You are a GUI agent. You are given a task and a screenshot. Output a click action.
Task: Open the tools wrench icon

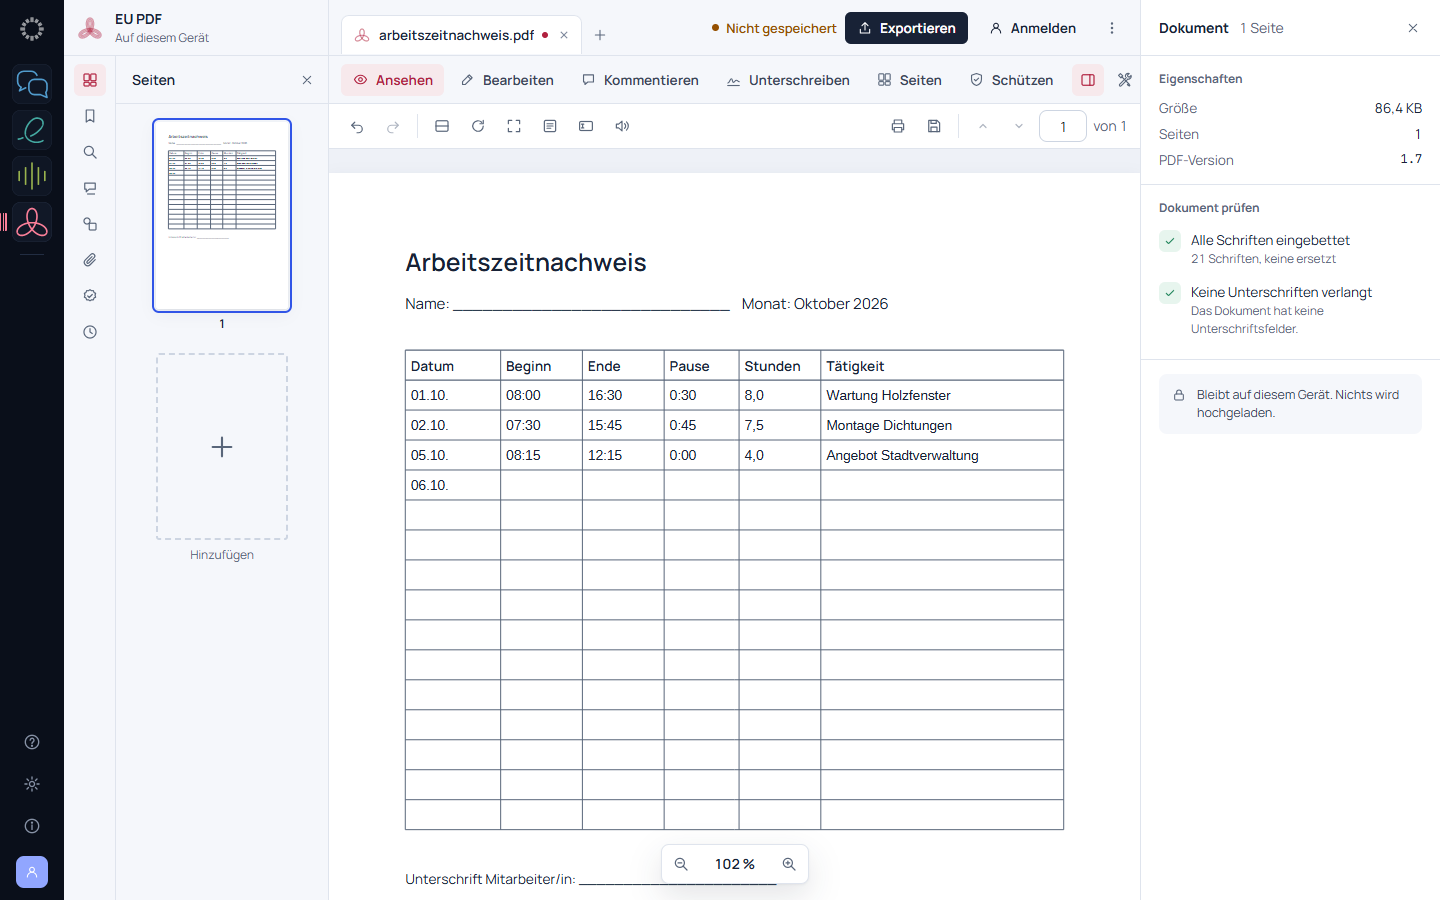(1125, 80)
